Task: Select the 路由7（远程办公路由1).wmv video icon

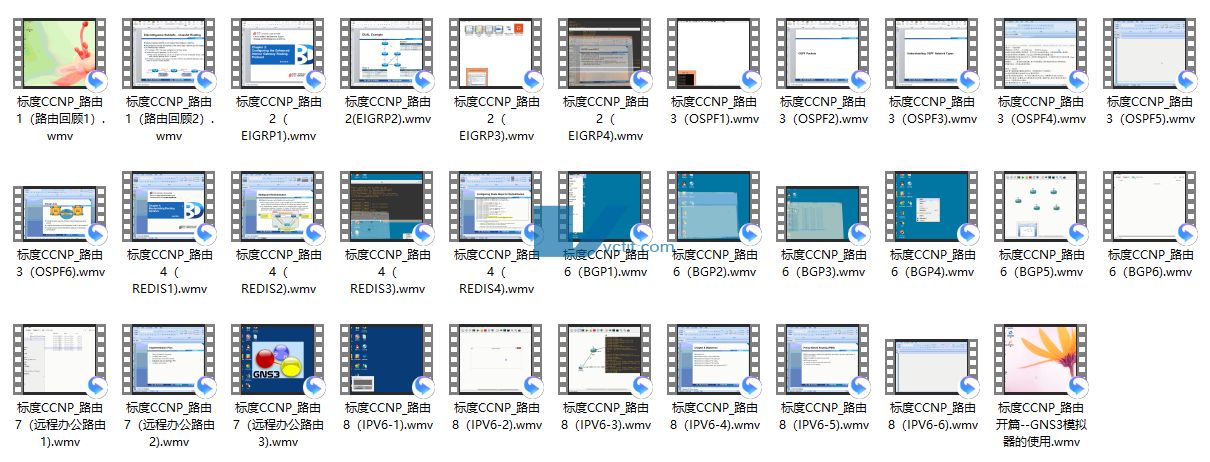Action: (60, 359)
